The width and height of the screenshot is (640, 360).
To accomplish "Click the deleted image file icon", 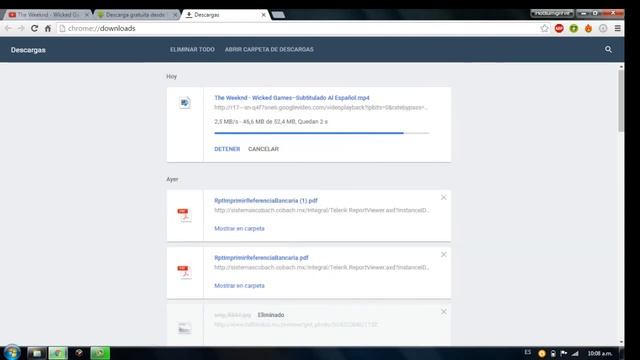I will point(184,328).
